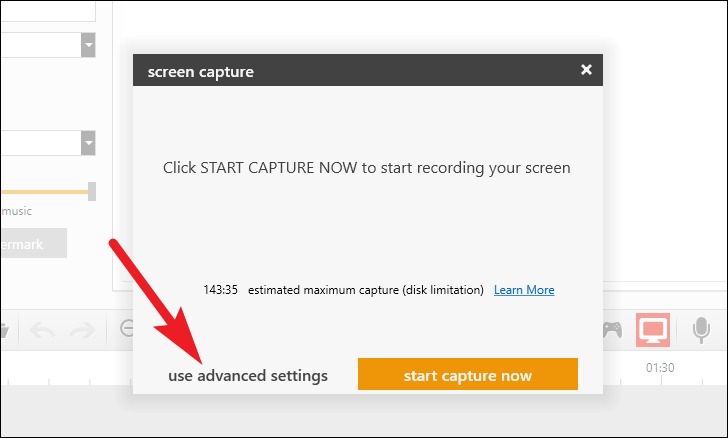Open the Learn More link

524,290
